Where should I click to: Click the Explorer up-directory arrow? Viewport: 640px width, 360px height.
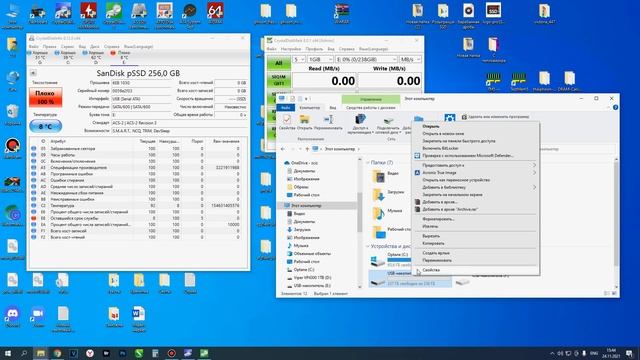pos(307,149)
